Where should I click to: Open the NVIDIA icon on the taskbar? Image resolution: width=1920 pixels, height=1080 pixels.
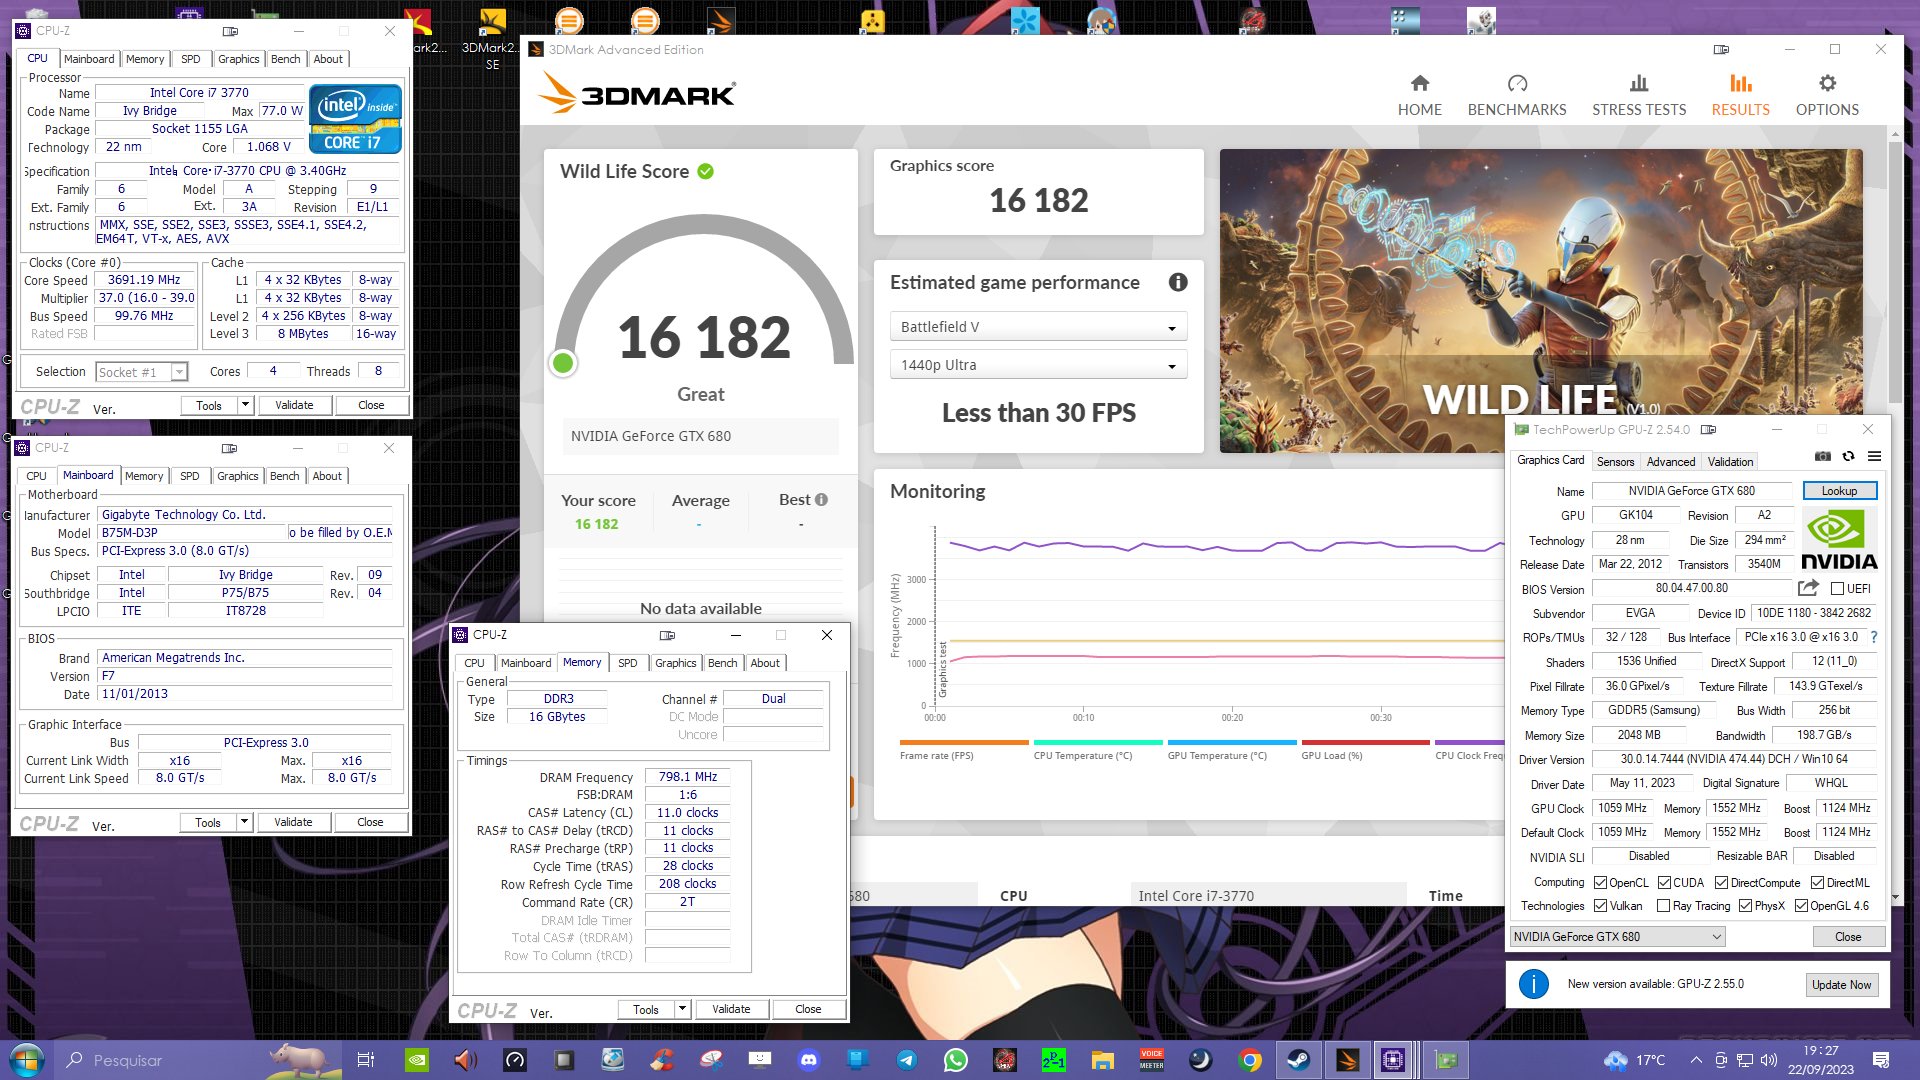pyautogui.click(x=417, y=1060)
